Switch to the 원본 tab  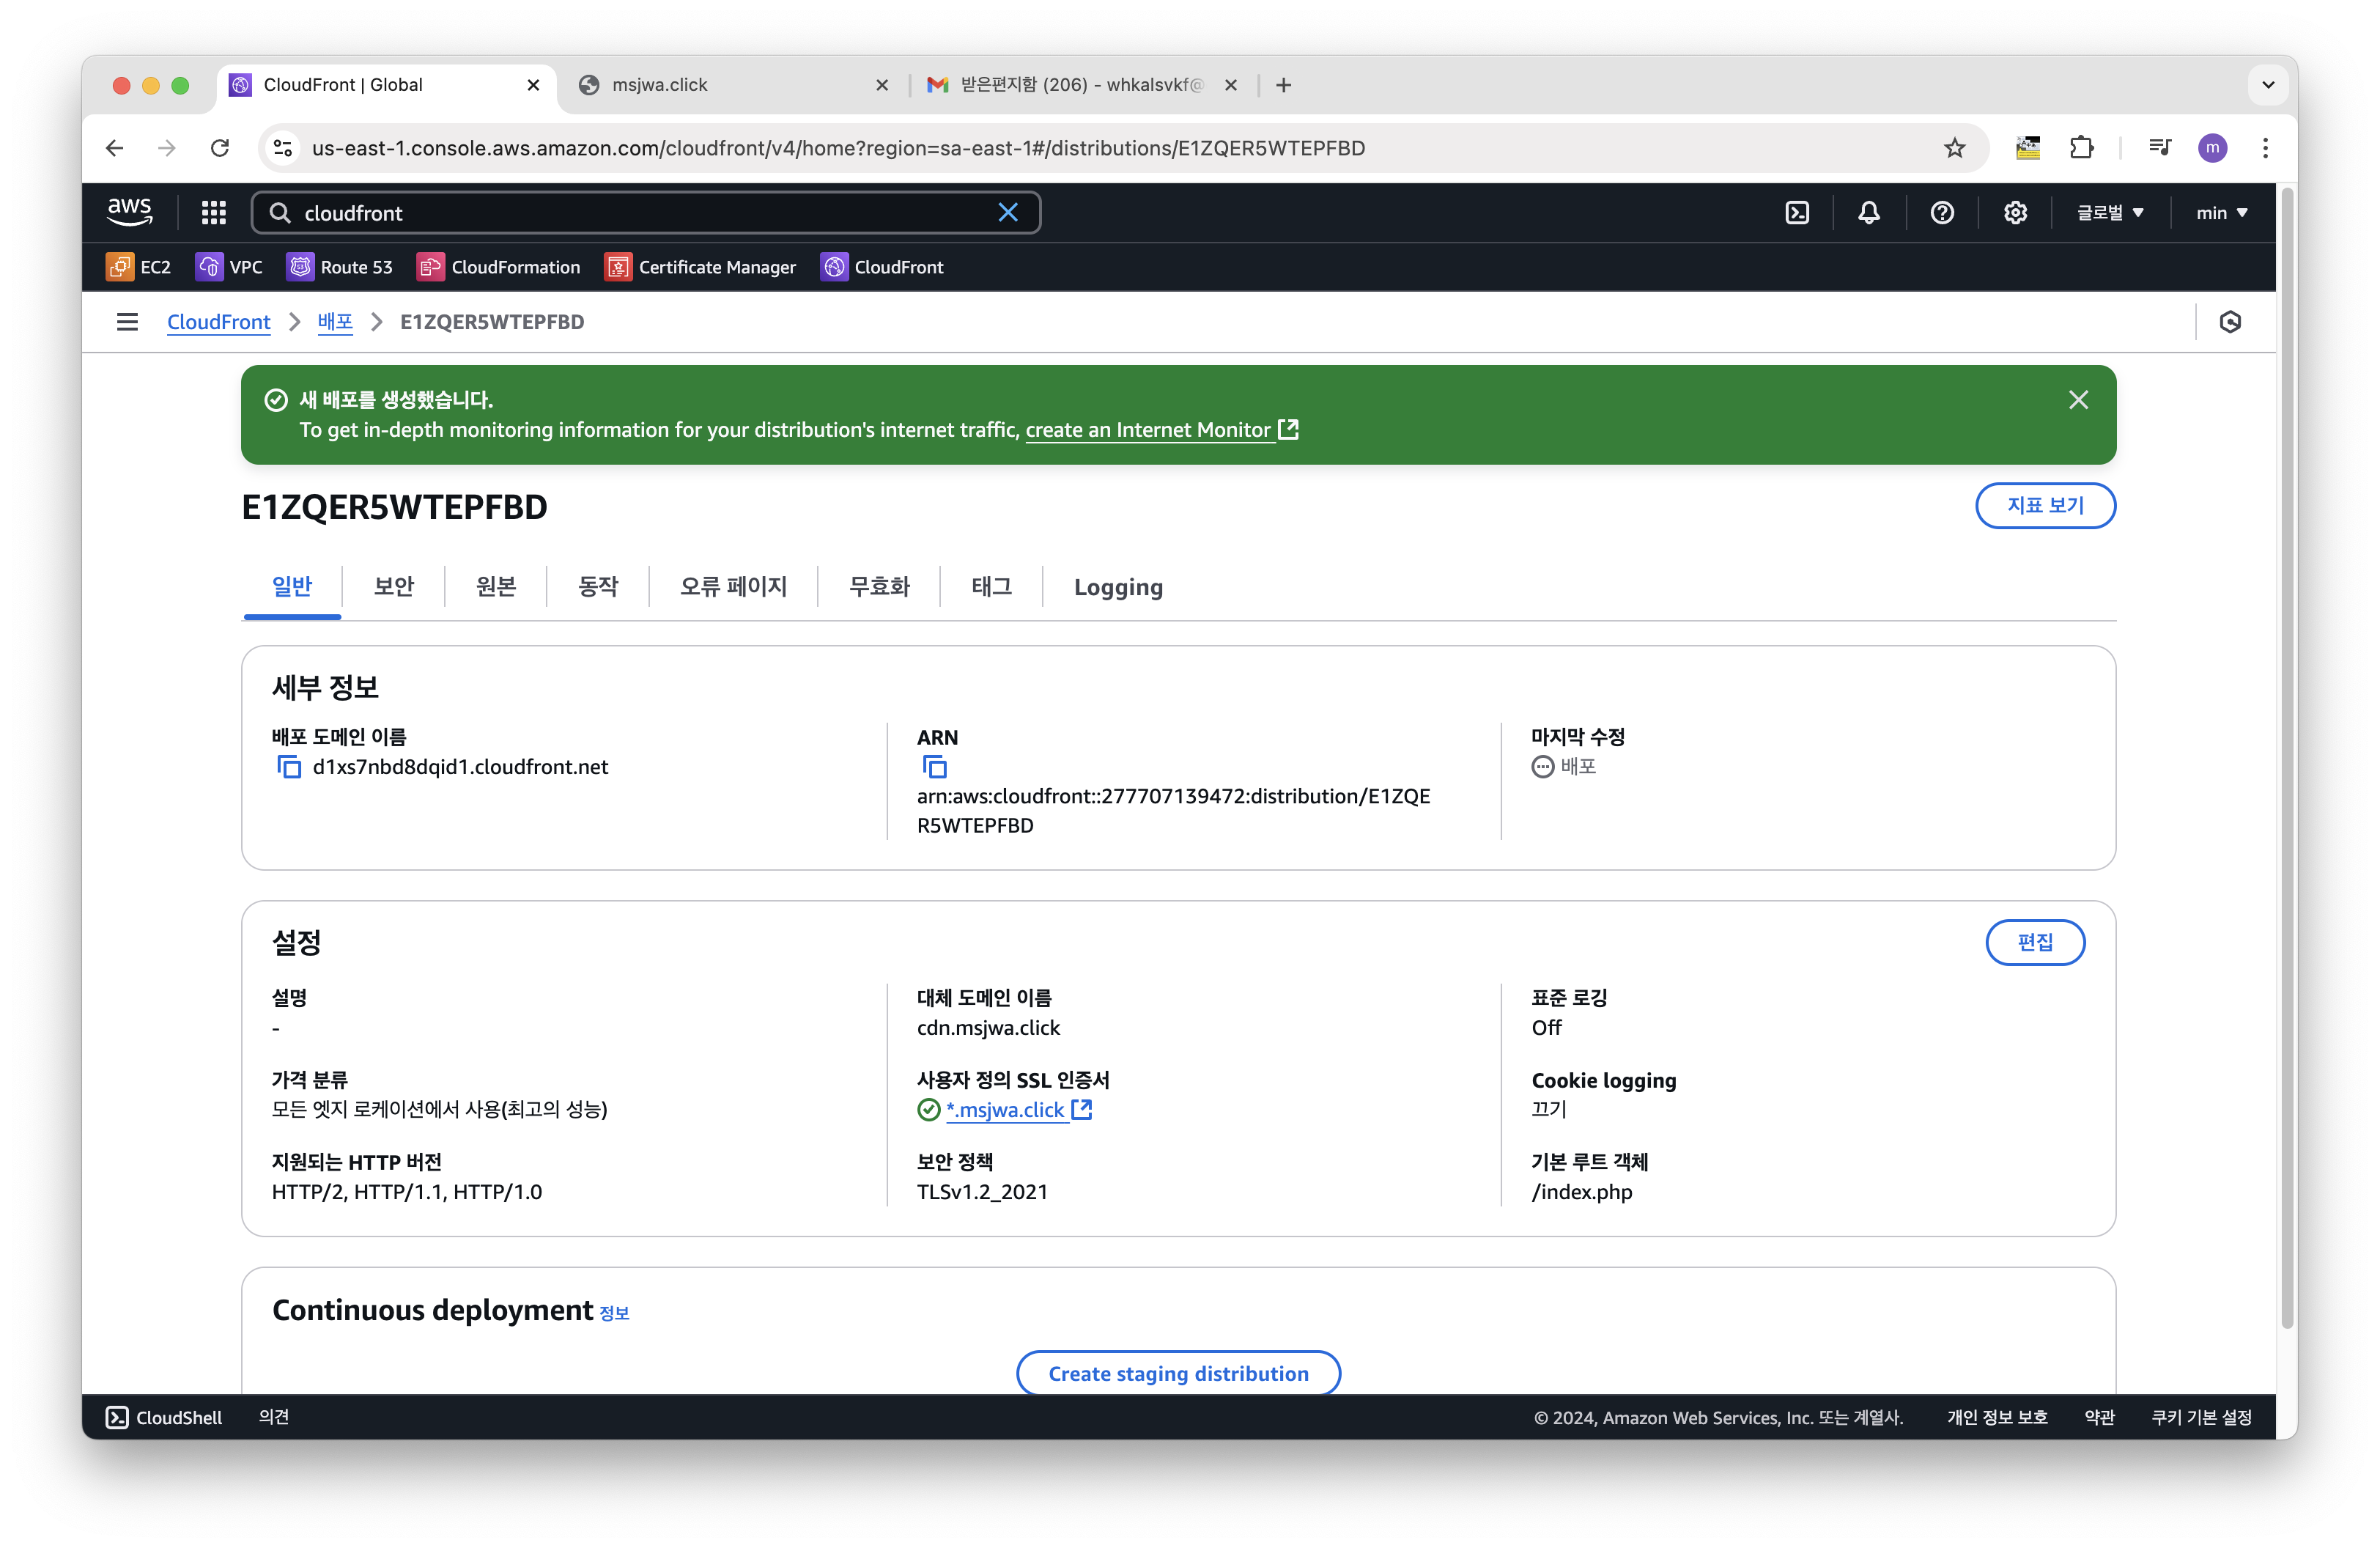coord(496,587)
